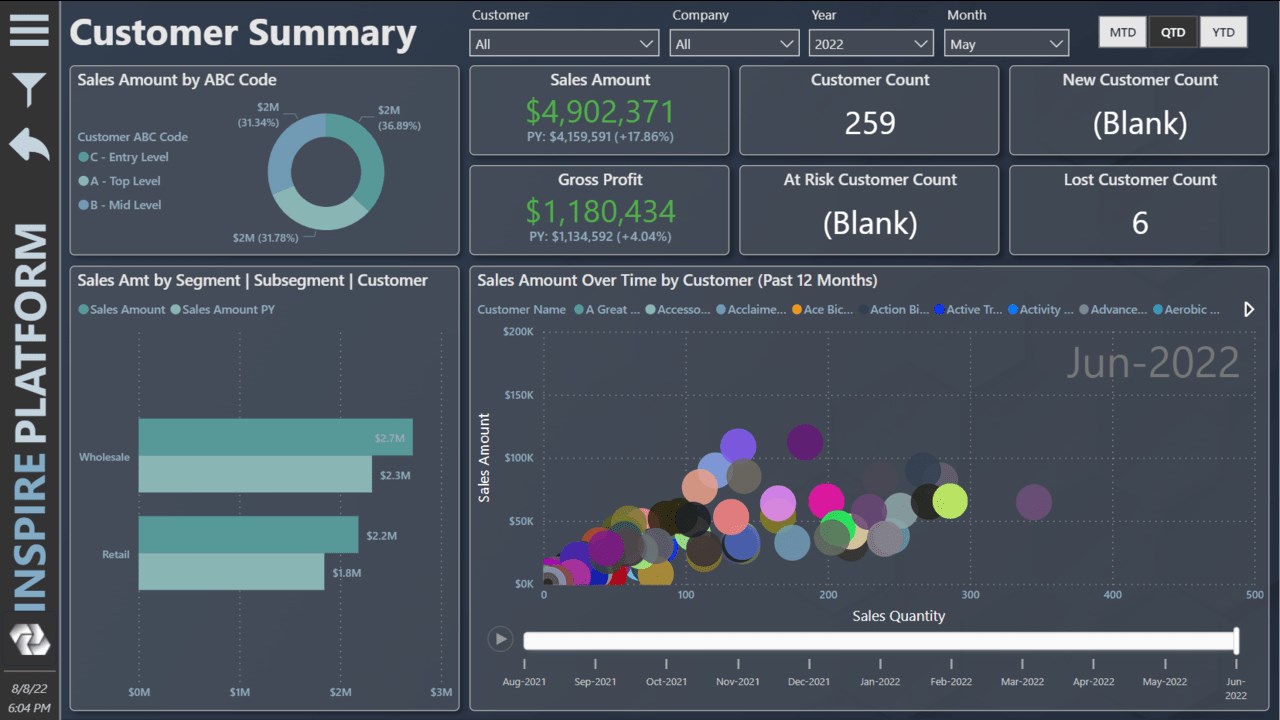Click the Retail Sales Amount PY bar

click(x=231, y=572)
